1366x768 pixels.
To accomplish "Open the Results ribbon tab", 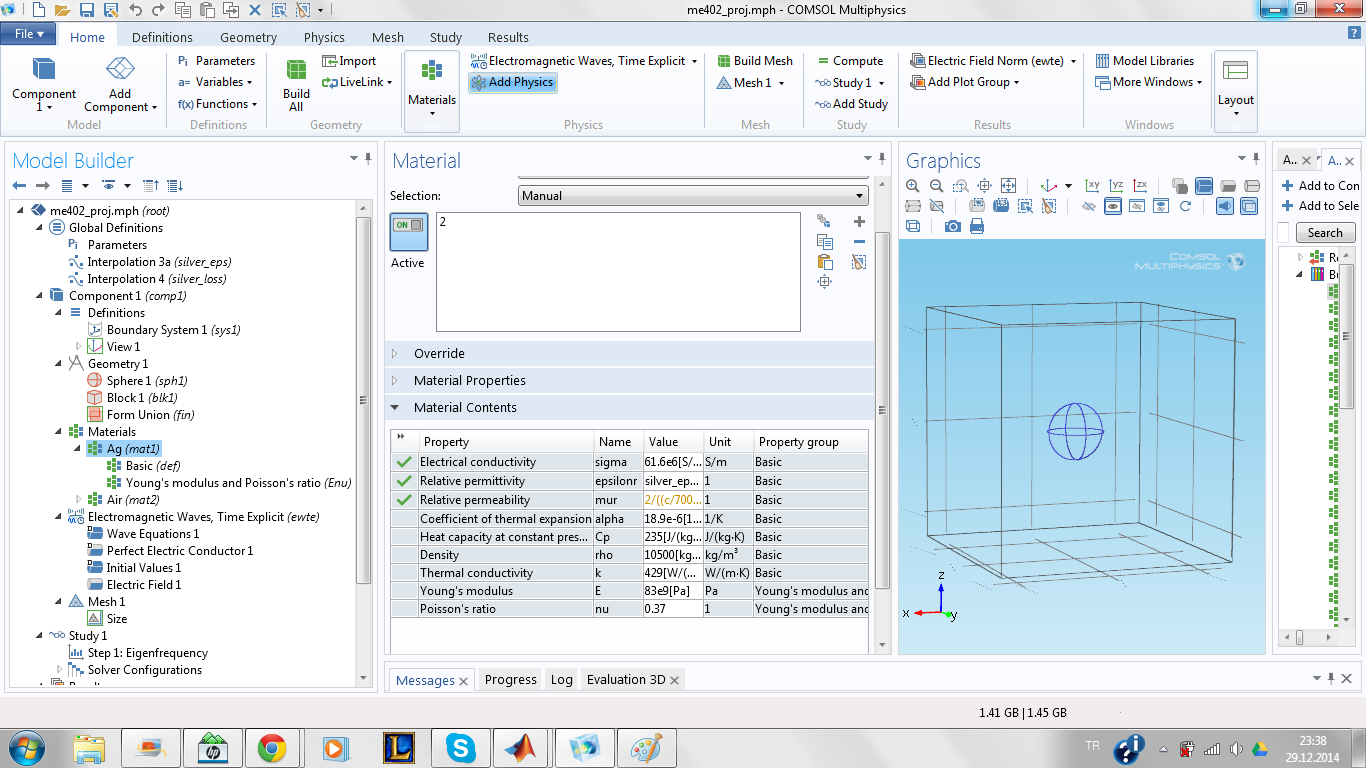I will click(x=508, y=38).
